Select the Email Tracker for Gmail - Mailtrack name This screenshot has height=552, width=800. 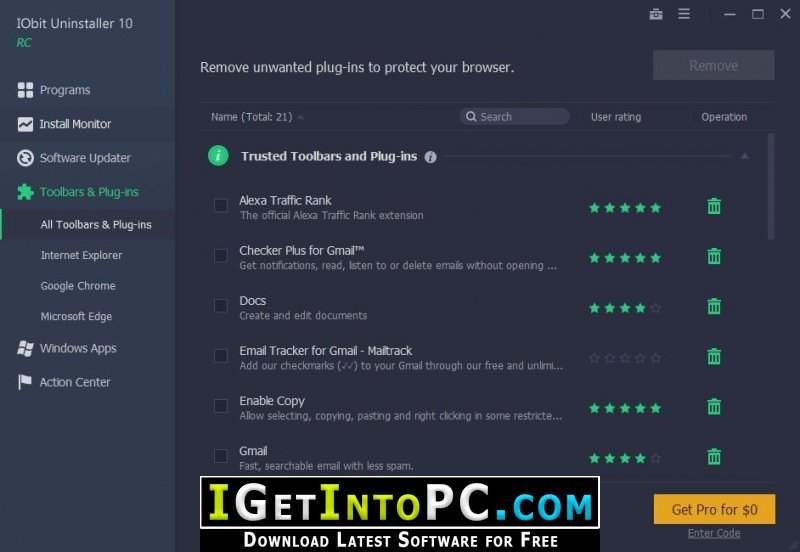coord(326,350)
